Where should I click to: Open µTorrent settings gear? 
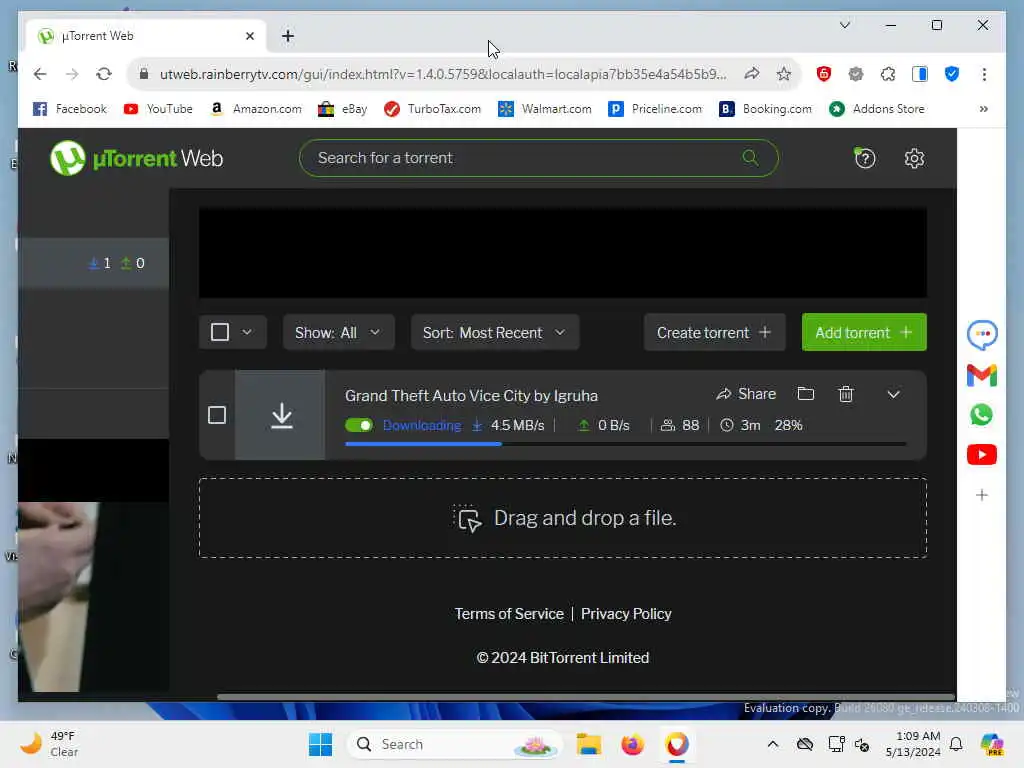pyautogui.click(x=914, y=158)
